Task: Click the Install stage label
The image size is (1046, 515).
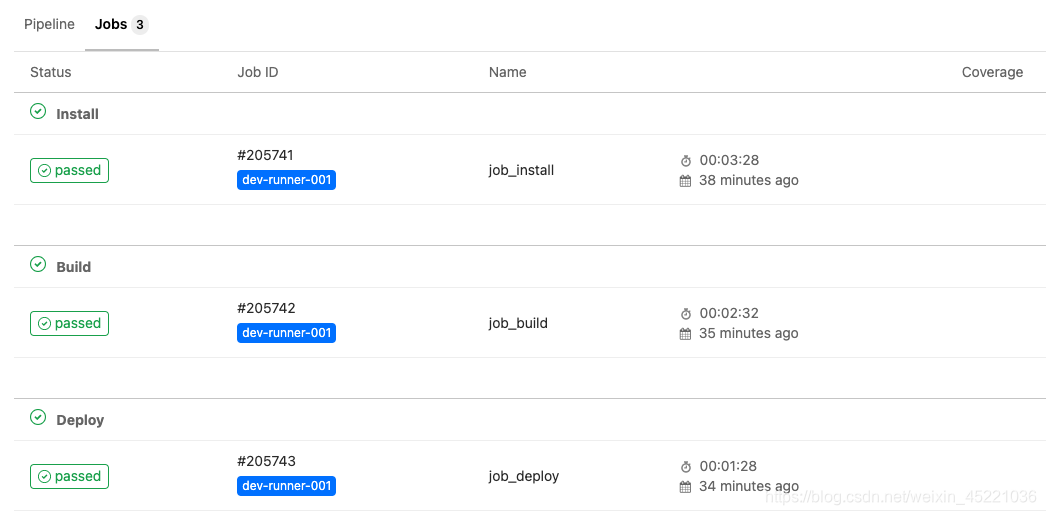Action: [77, 114]
